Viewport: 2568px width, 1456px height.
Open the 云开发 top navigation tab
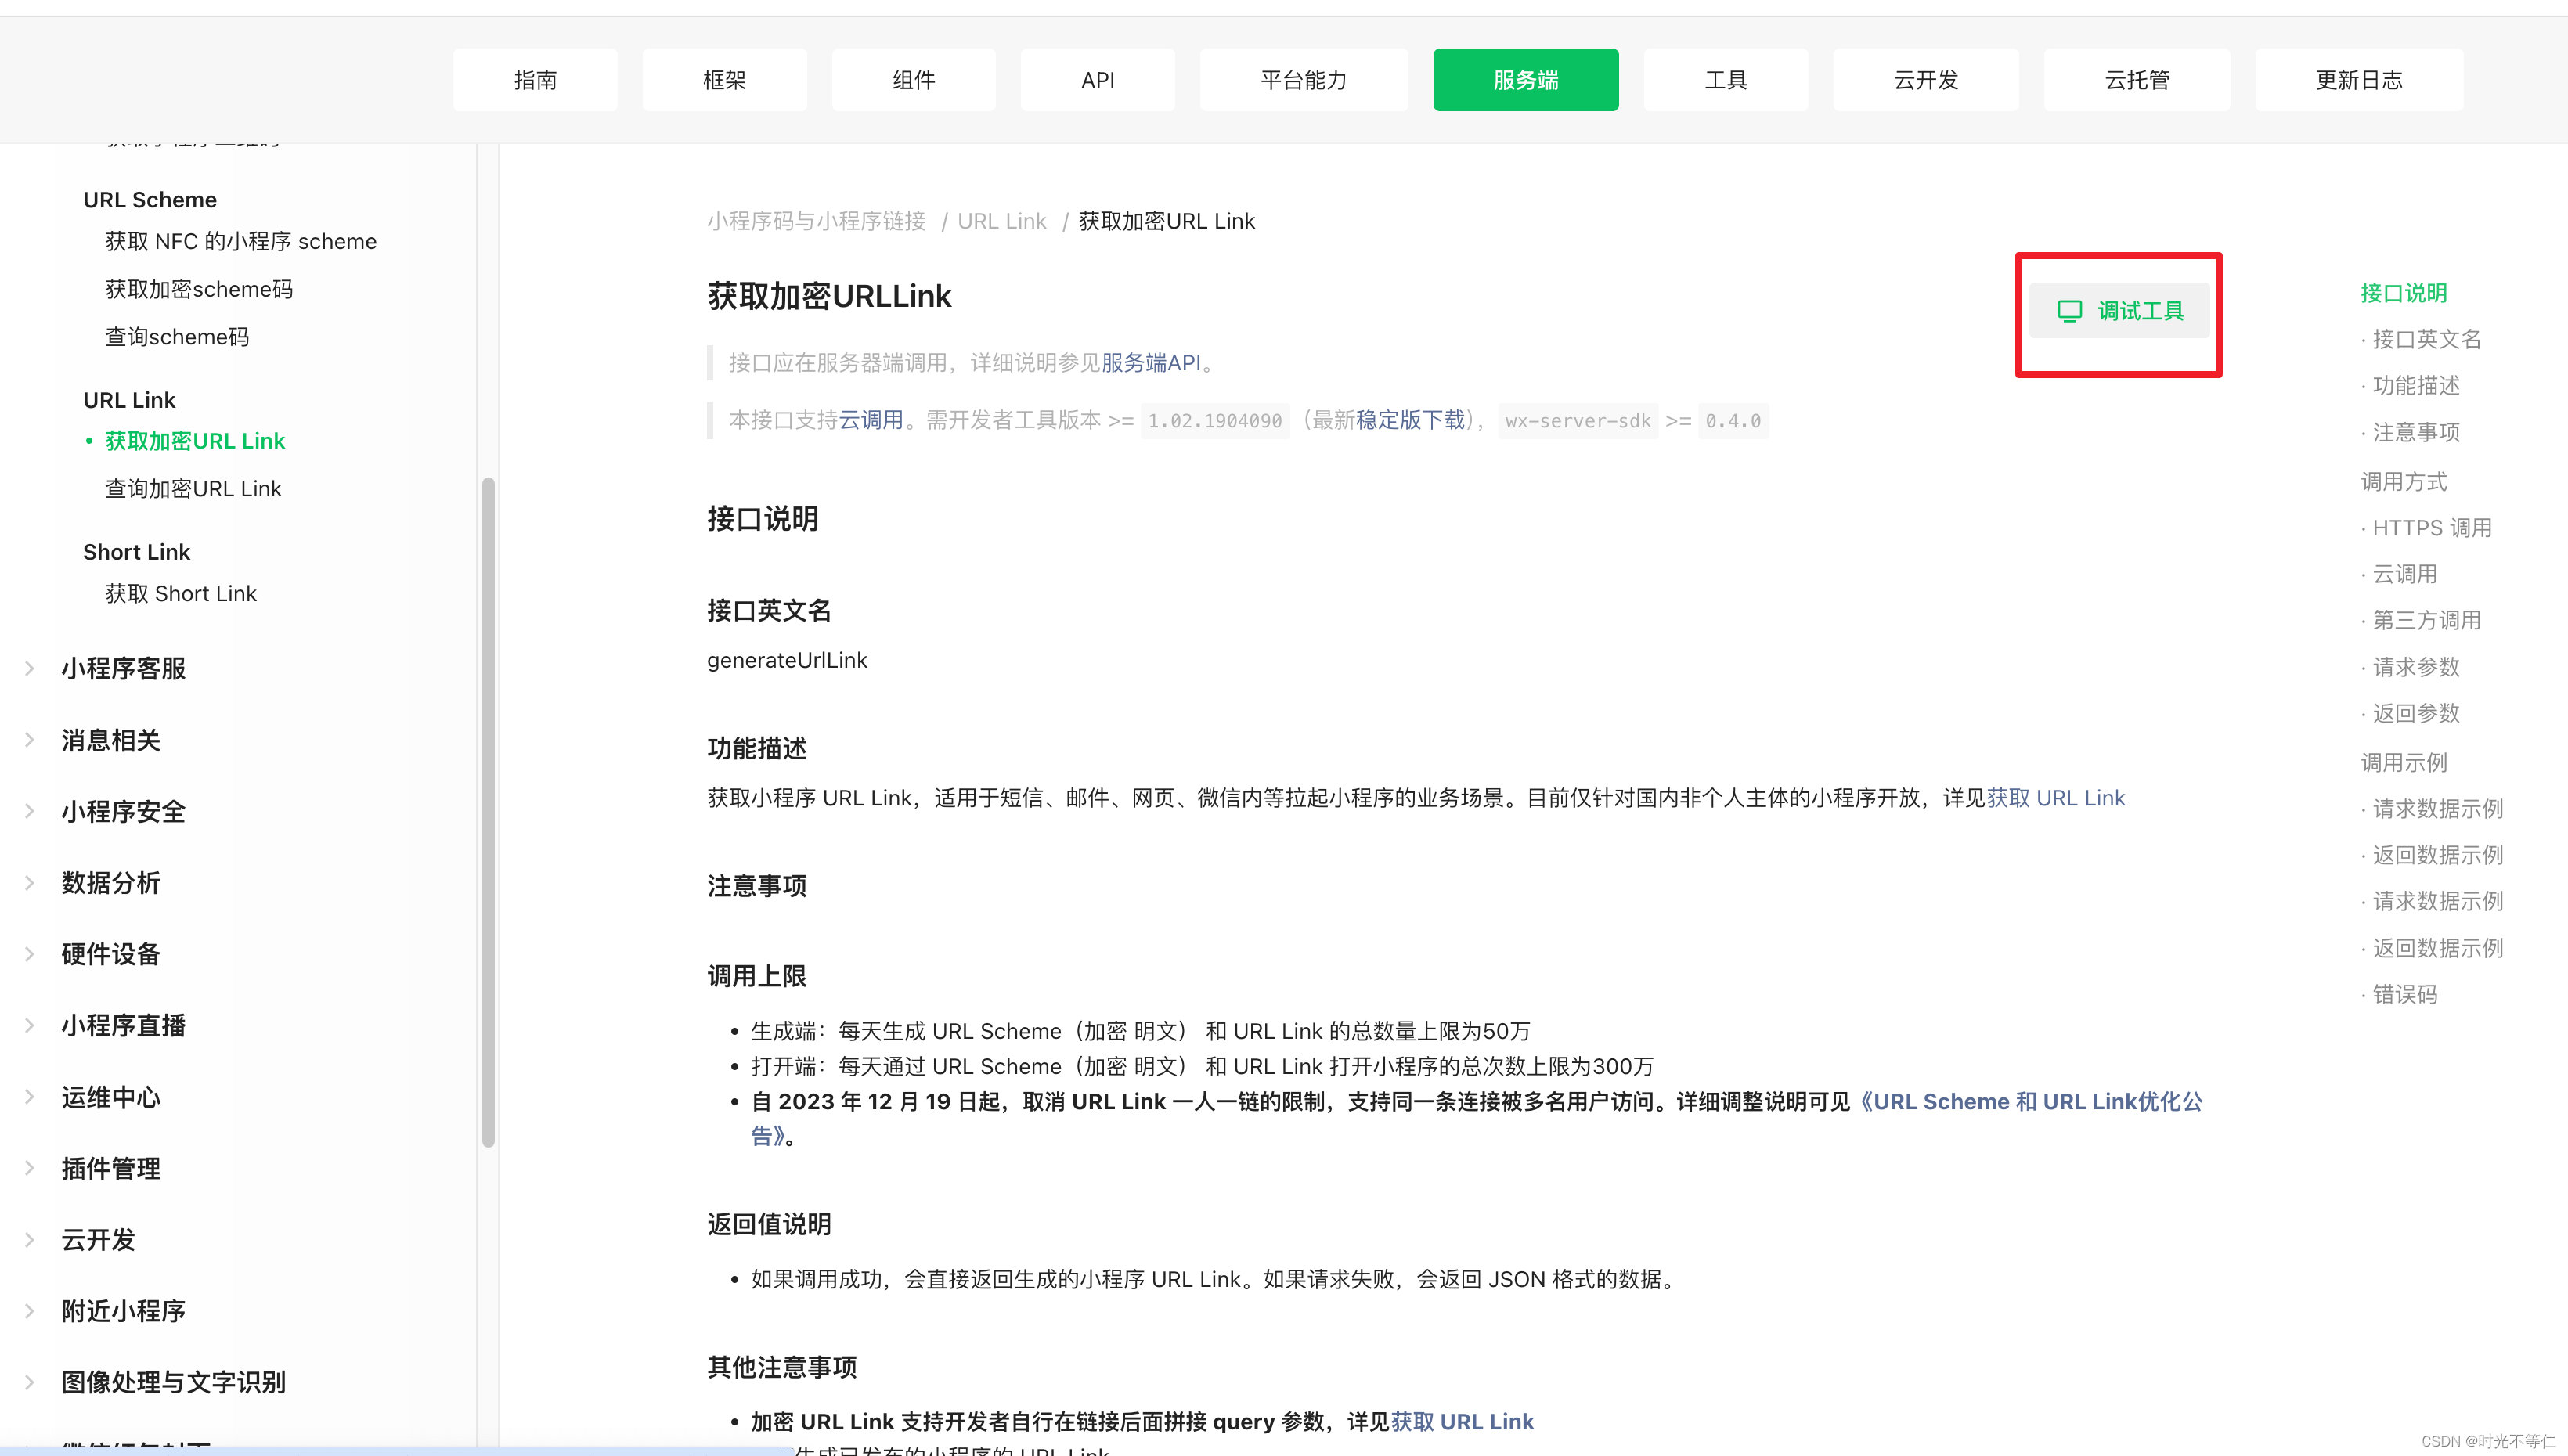pos(1925,80)
